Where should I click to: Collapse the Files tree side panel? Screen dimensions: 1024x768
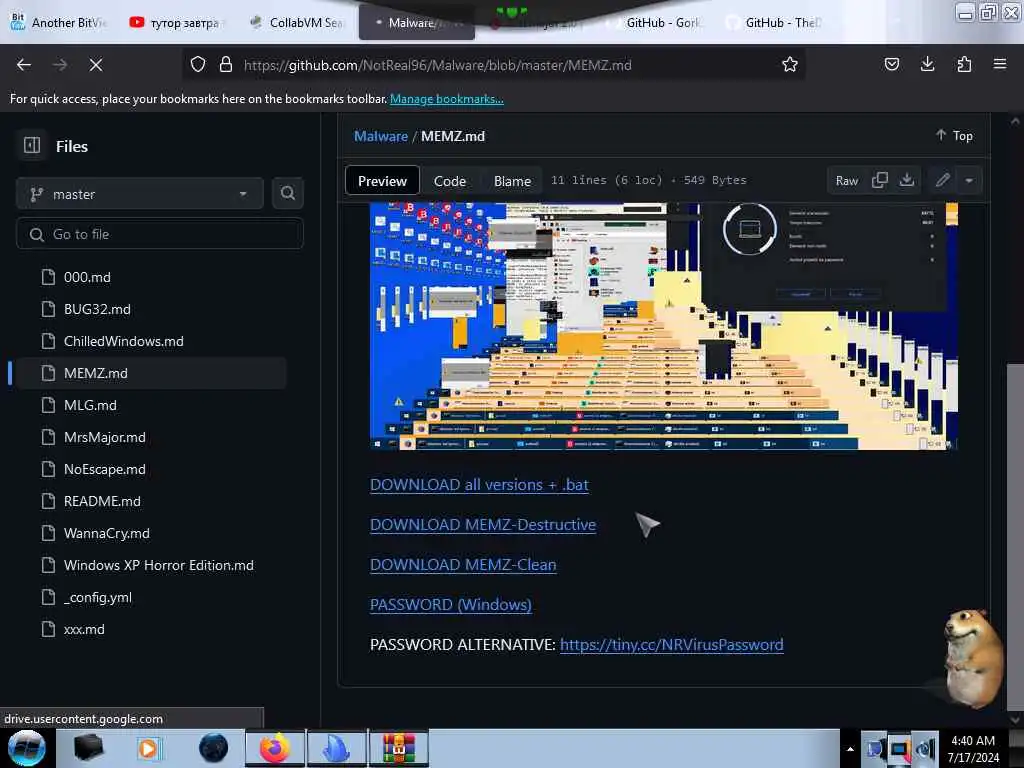32,146
